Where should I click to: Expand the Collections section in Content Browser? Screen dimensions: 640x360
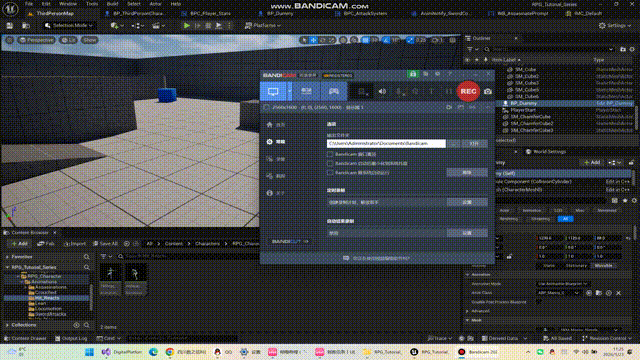[7, 325]
